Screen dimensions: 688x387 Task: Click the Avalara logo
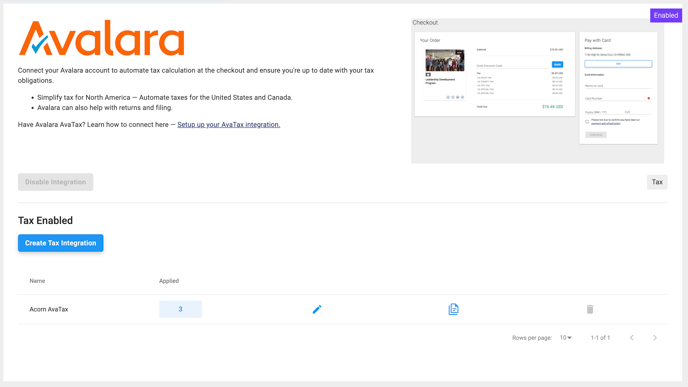tap(101, 38)
